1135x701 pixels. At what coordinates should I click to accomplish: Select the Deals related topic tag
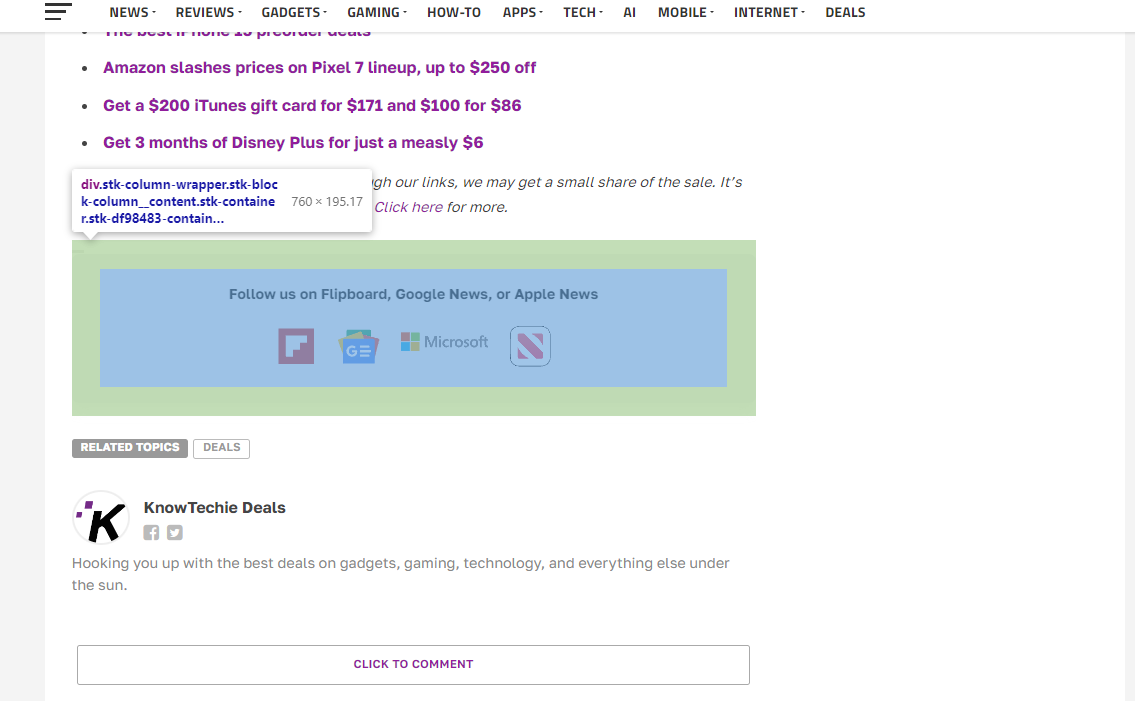tap(221, 448)
